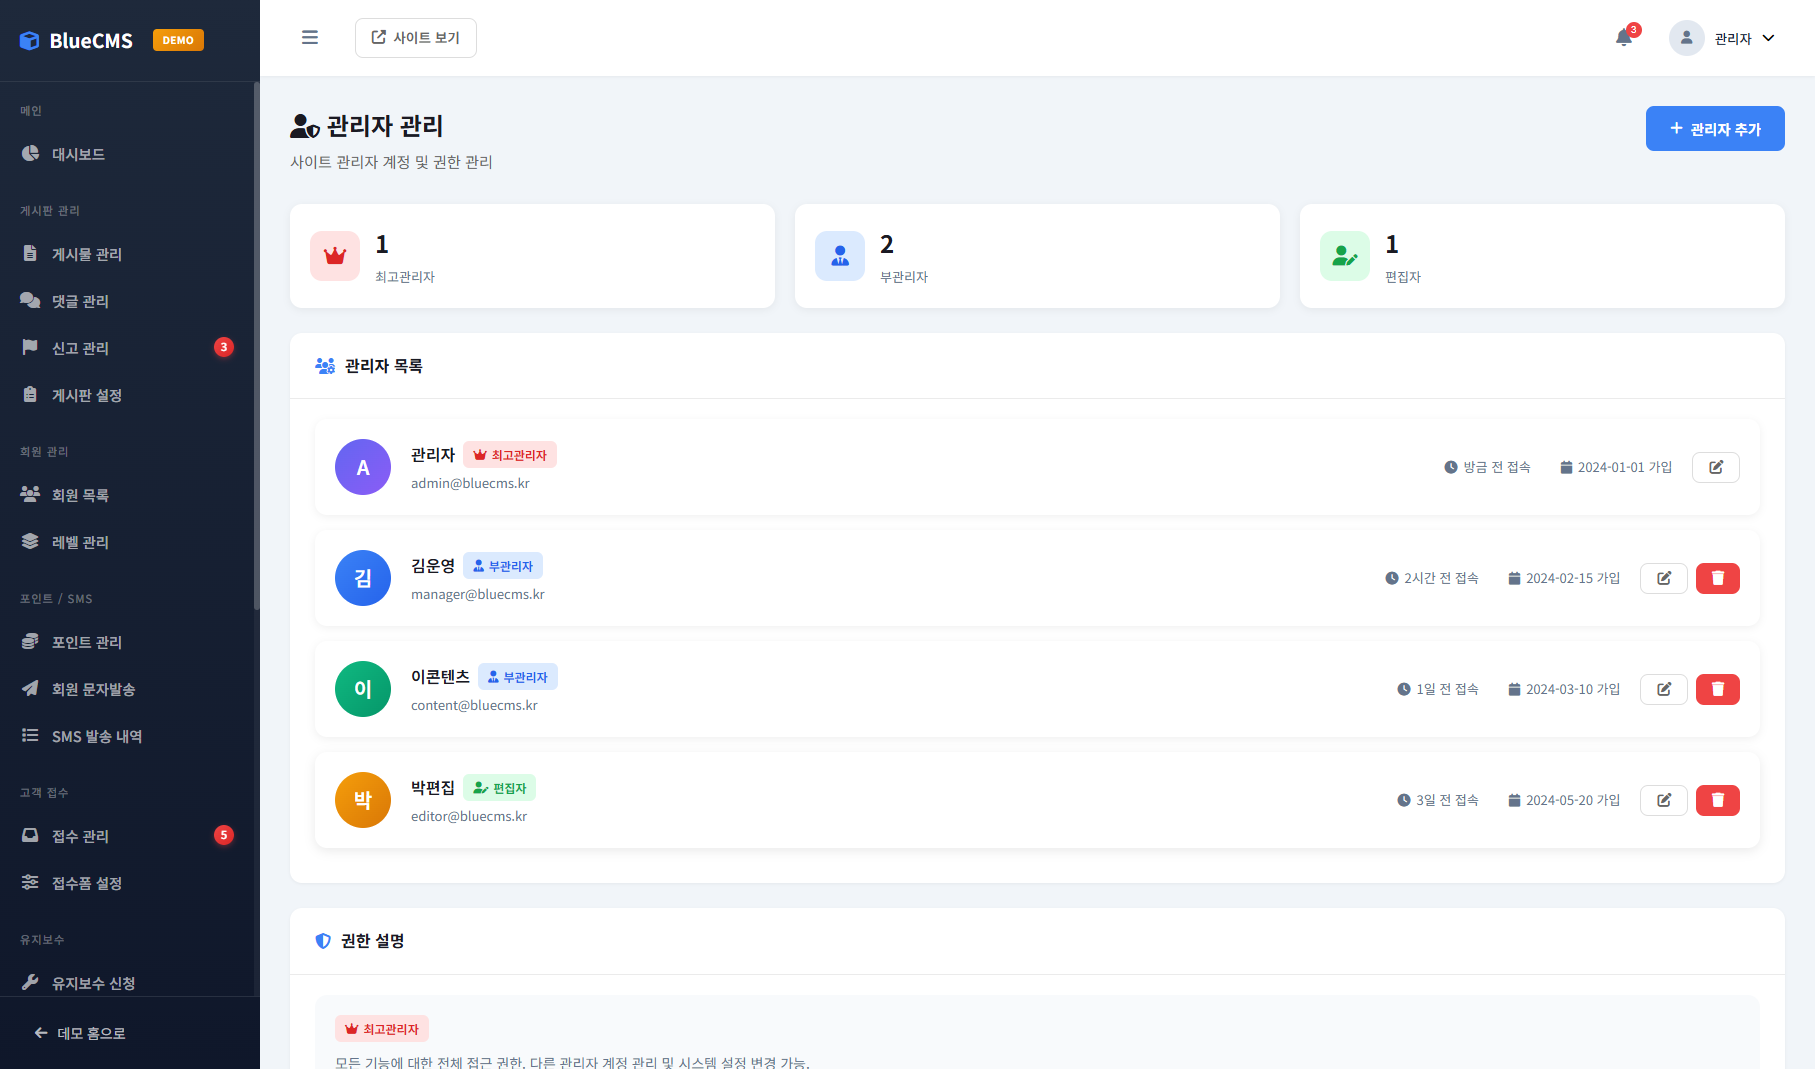1815x1069 pixels.
Task: Delete the 박편집 editor account
Action: click(1717, 800)
